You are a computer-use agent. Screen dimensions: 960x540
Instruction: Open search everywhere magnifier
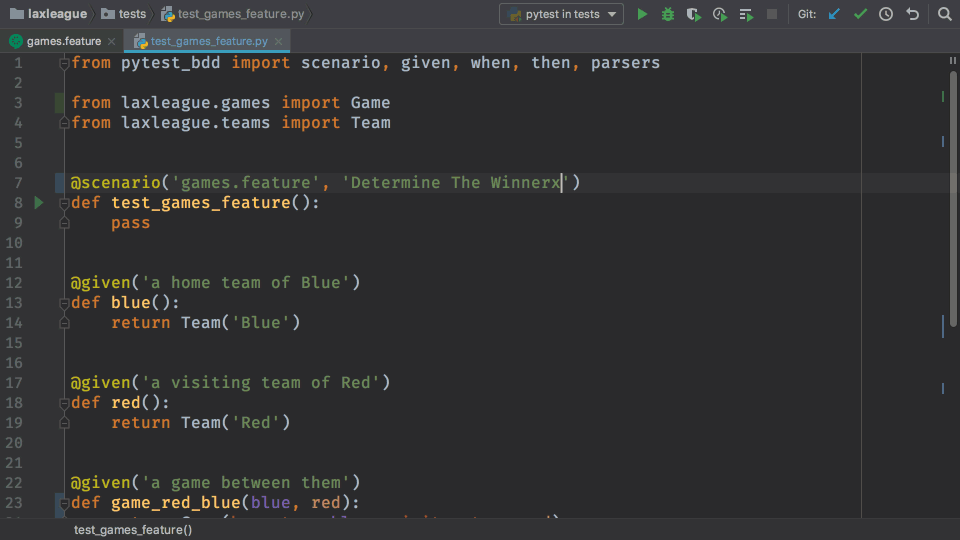point(945,14)
